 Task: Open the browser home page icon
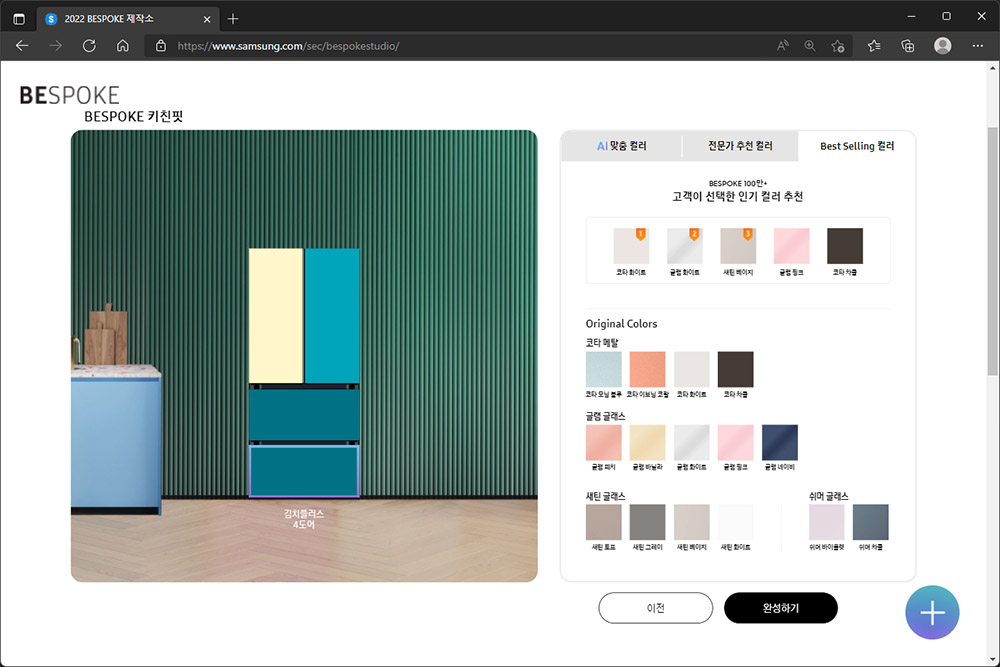[122, 46]
